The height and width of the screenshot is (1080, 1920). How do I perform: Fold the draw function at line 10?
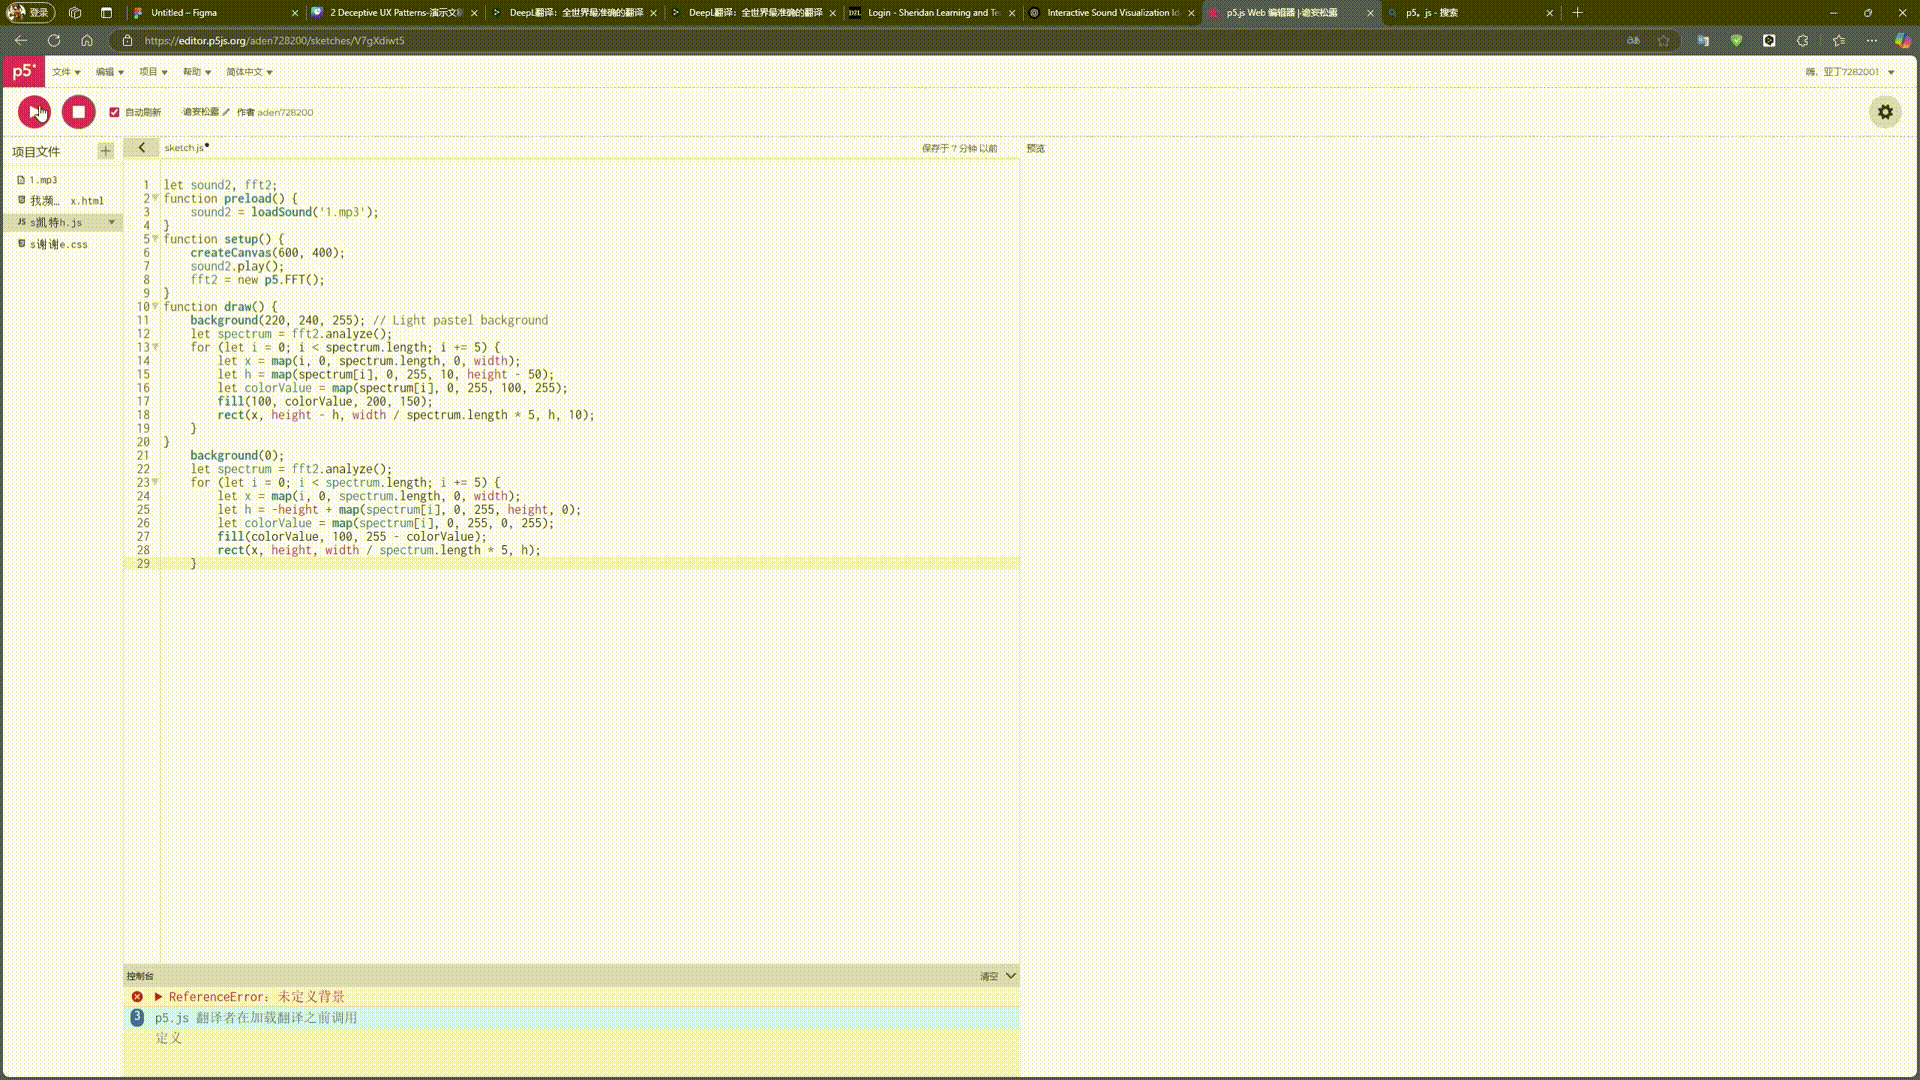coord(155,306)
